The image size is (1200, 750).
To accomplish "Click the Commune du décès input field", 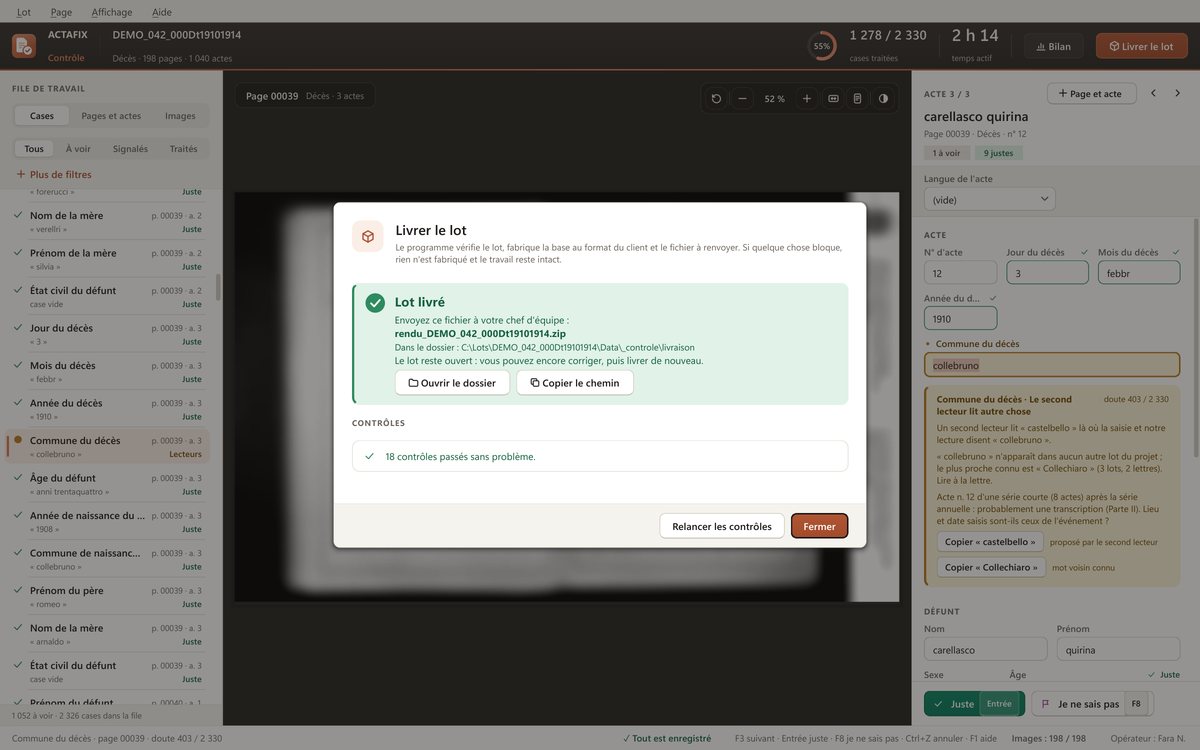I will click(1052, 365).
